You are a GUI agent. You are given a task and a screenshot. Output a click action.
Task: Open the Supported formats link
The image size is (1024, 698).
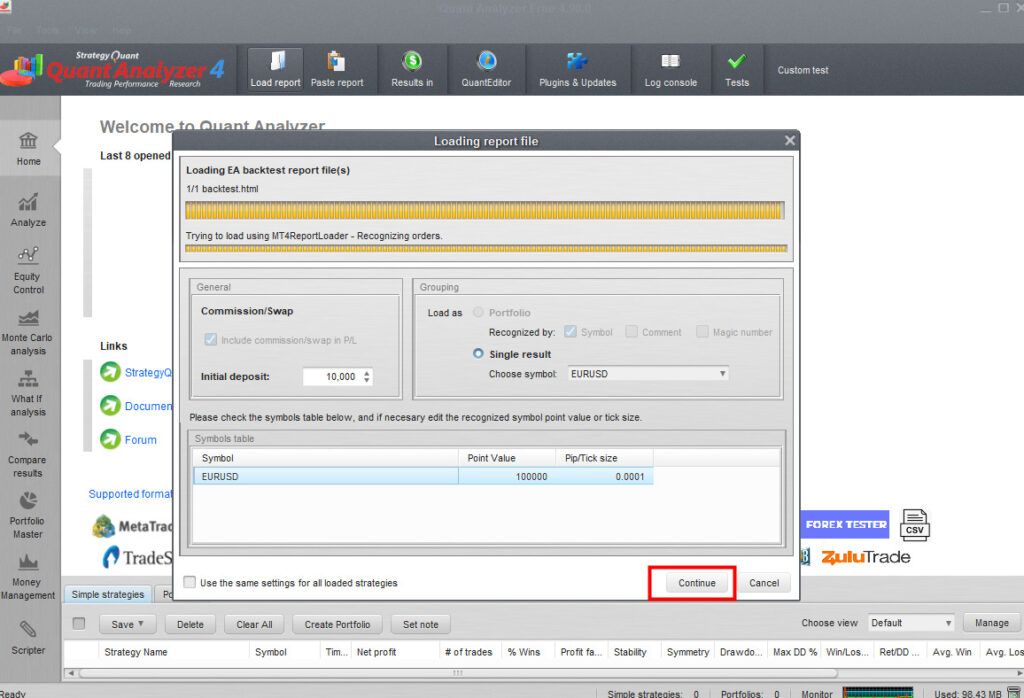click(130, 494)
